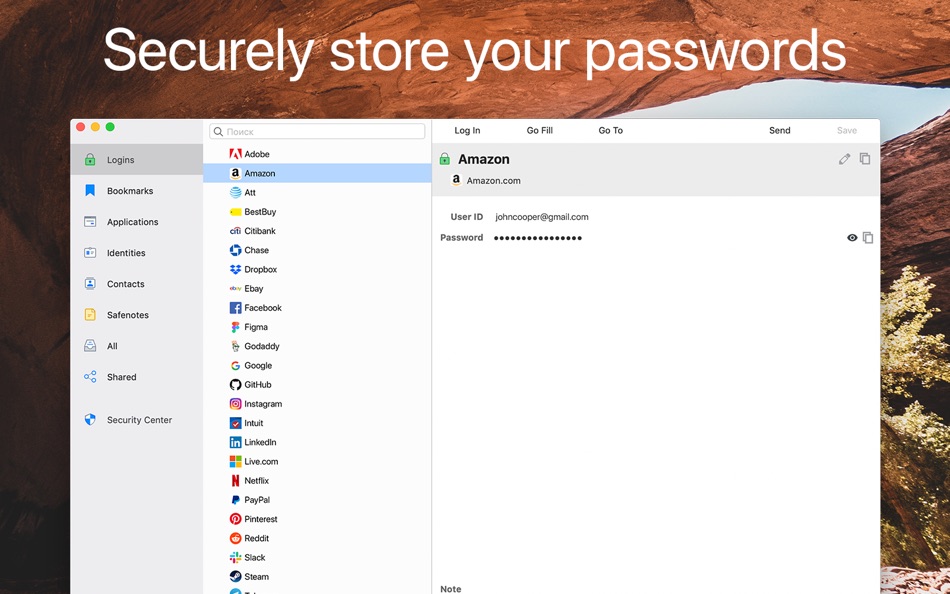Select the Intuit login entry

(317, 423)
